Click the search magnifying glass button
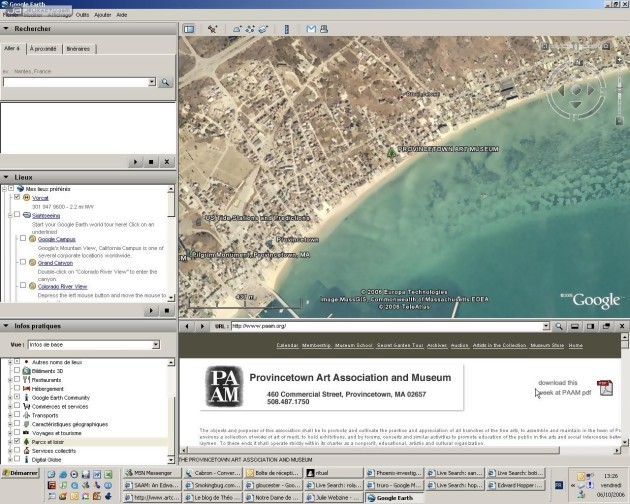 pyautogui.click(x=166, y=82)
